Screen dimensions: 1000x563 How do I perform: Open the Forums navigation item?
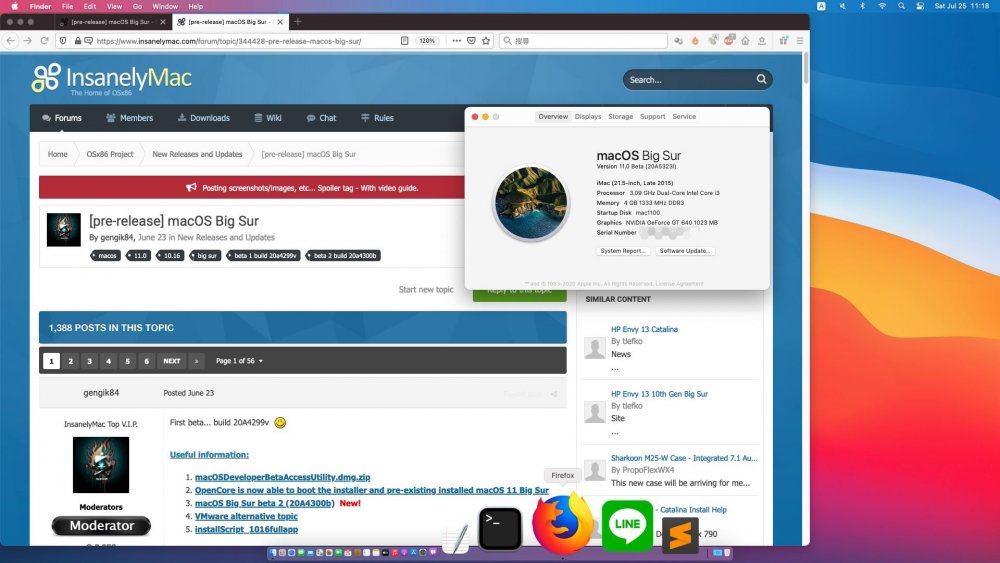pyautogui.click(x=62, y=118)
